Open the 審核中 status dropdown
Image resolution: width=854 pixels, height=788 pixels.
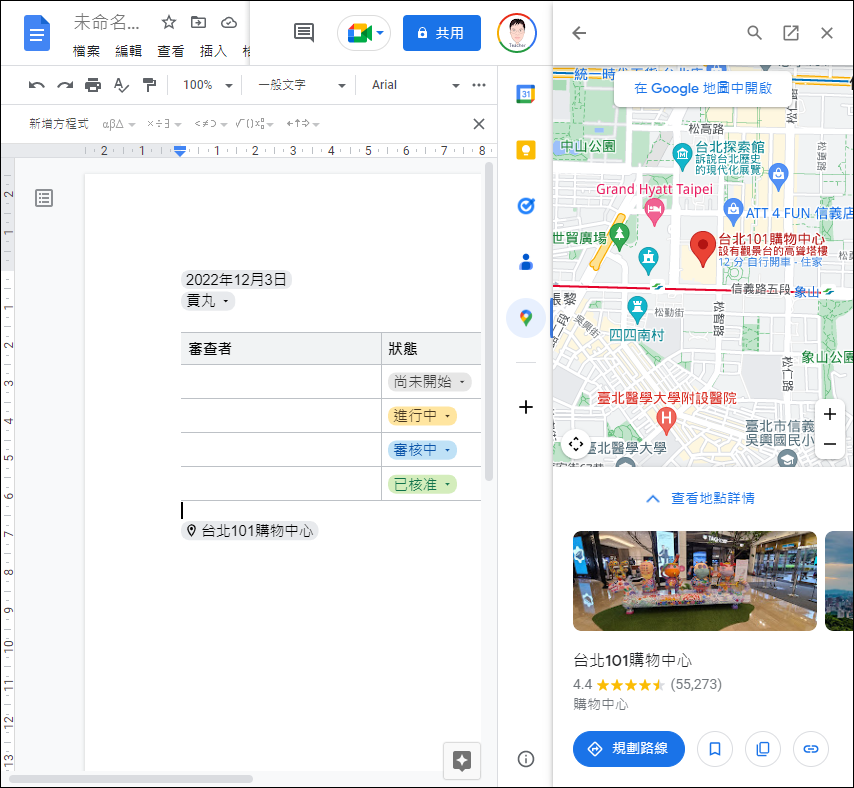pyautogui.click(x=422, y=450)
